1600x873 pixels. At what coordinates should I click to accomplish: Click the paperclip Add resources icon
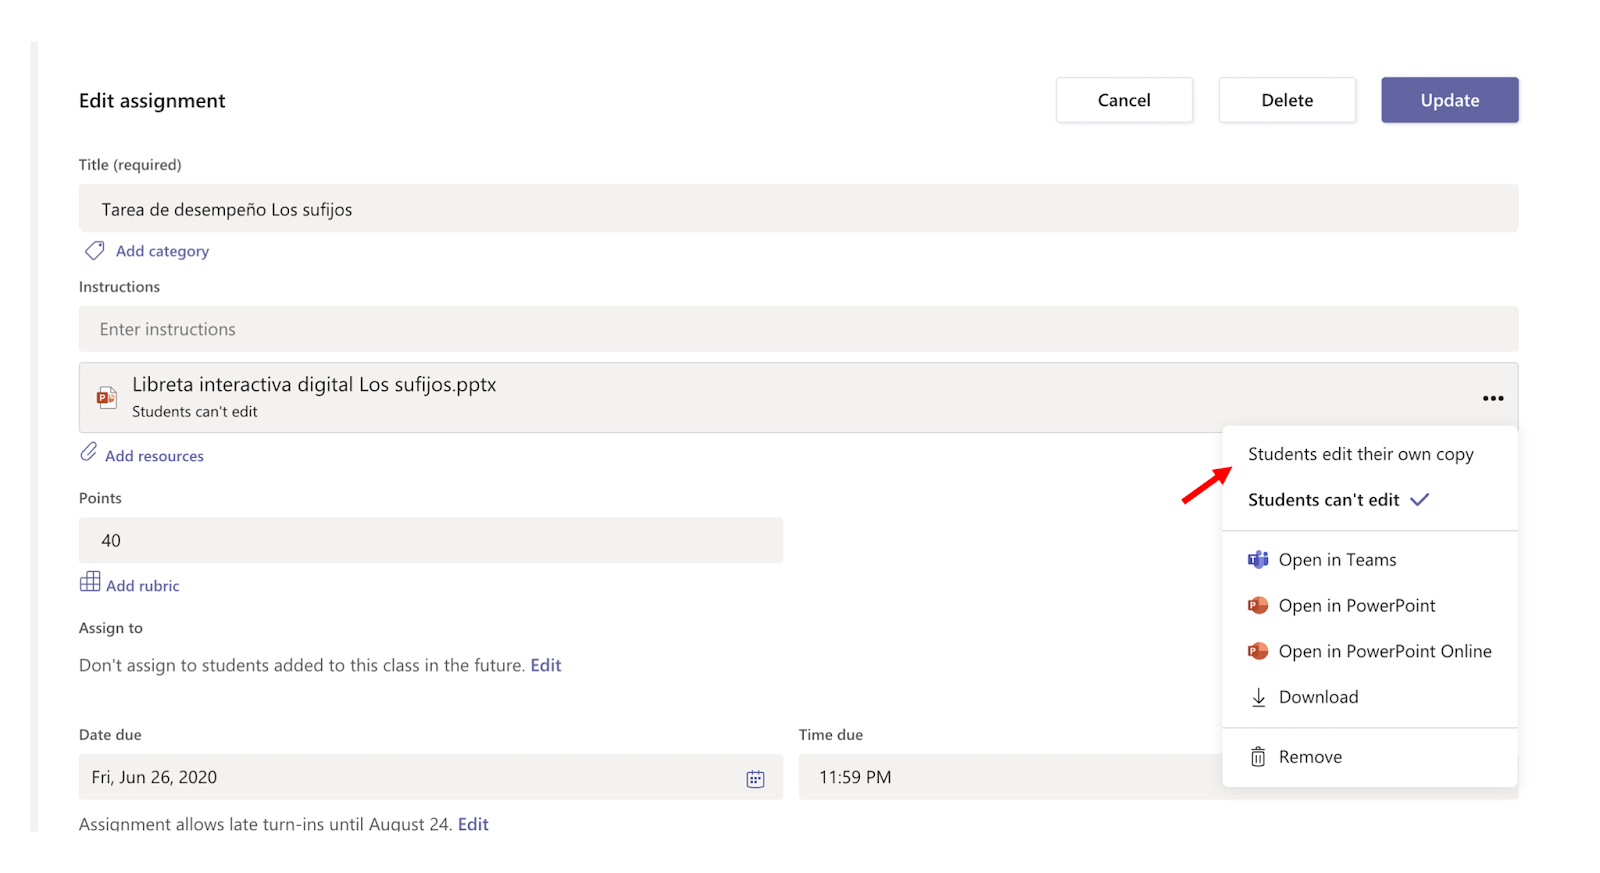(x=89, y=453)
